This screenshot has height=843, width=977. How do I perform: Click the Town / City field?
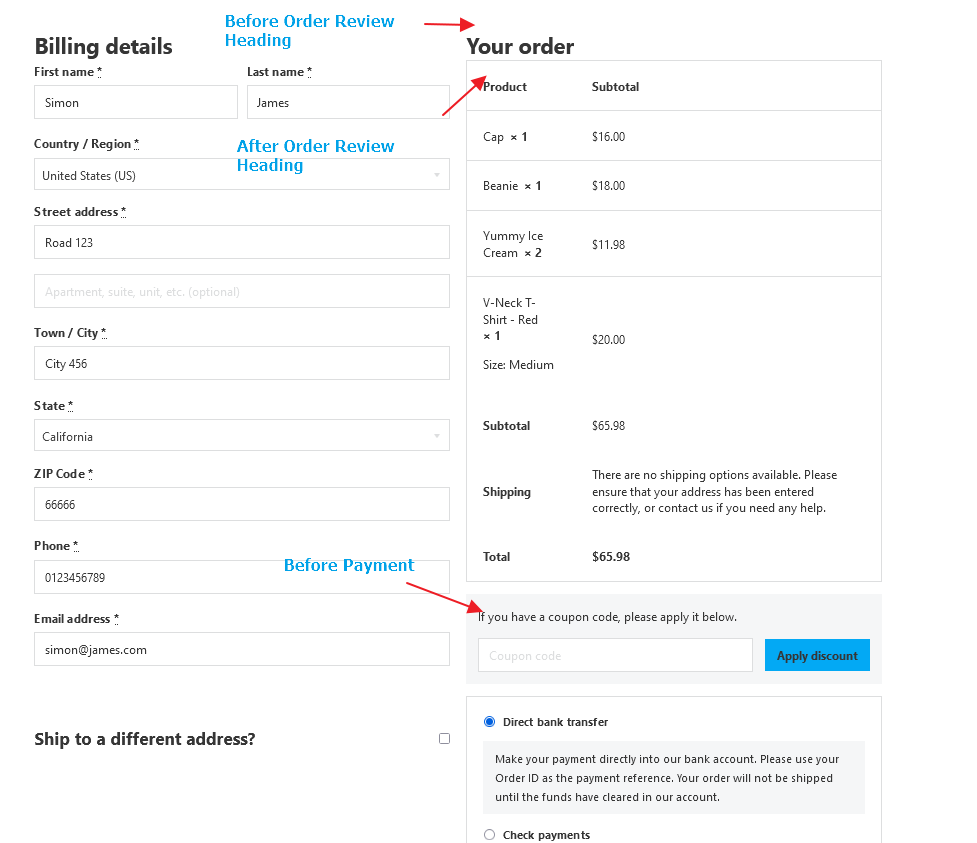click(x=241, y=363)
